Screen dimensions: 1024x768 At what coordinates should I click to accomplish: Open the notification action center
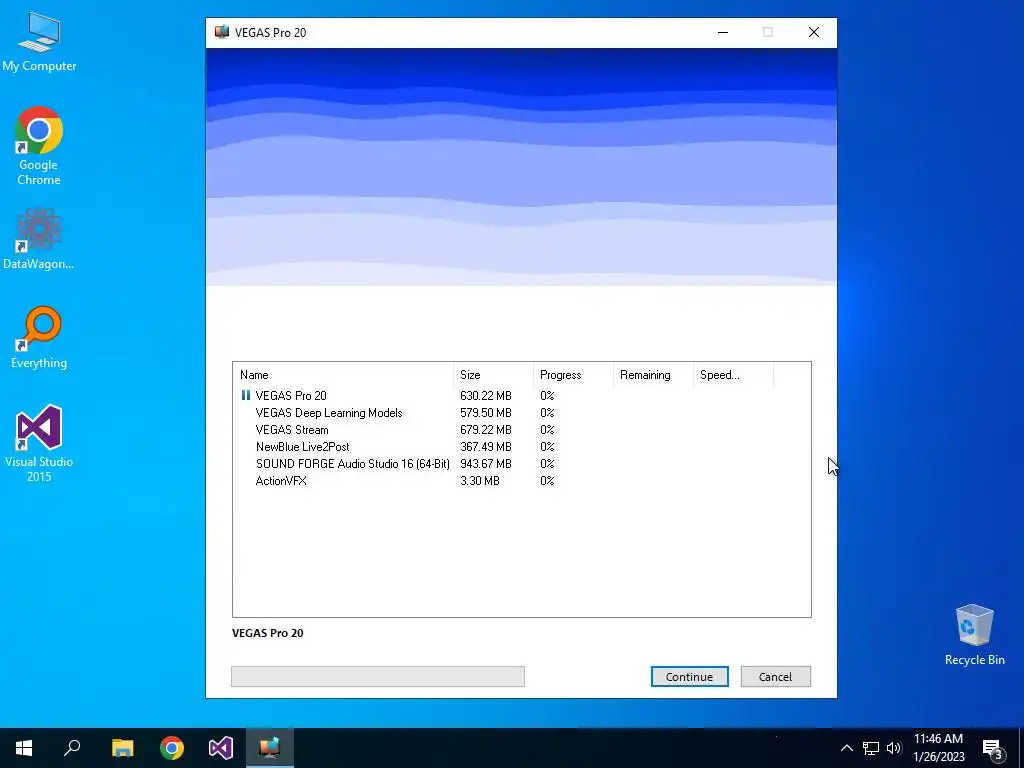(x=993, y=748)
